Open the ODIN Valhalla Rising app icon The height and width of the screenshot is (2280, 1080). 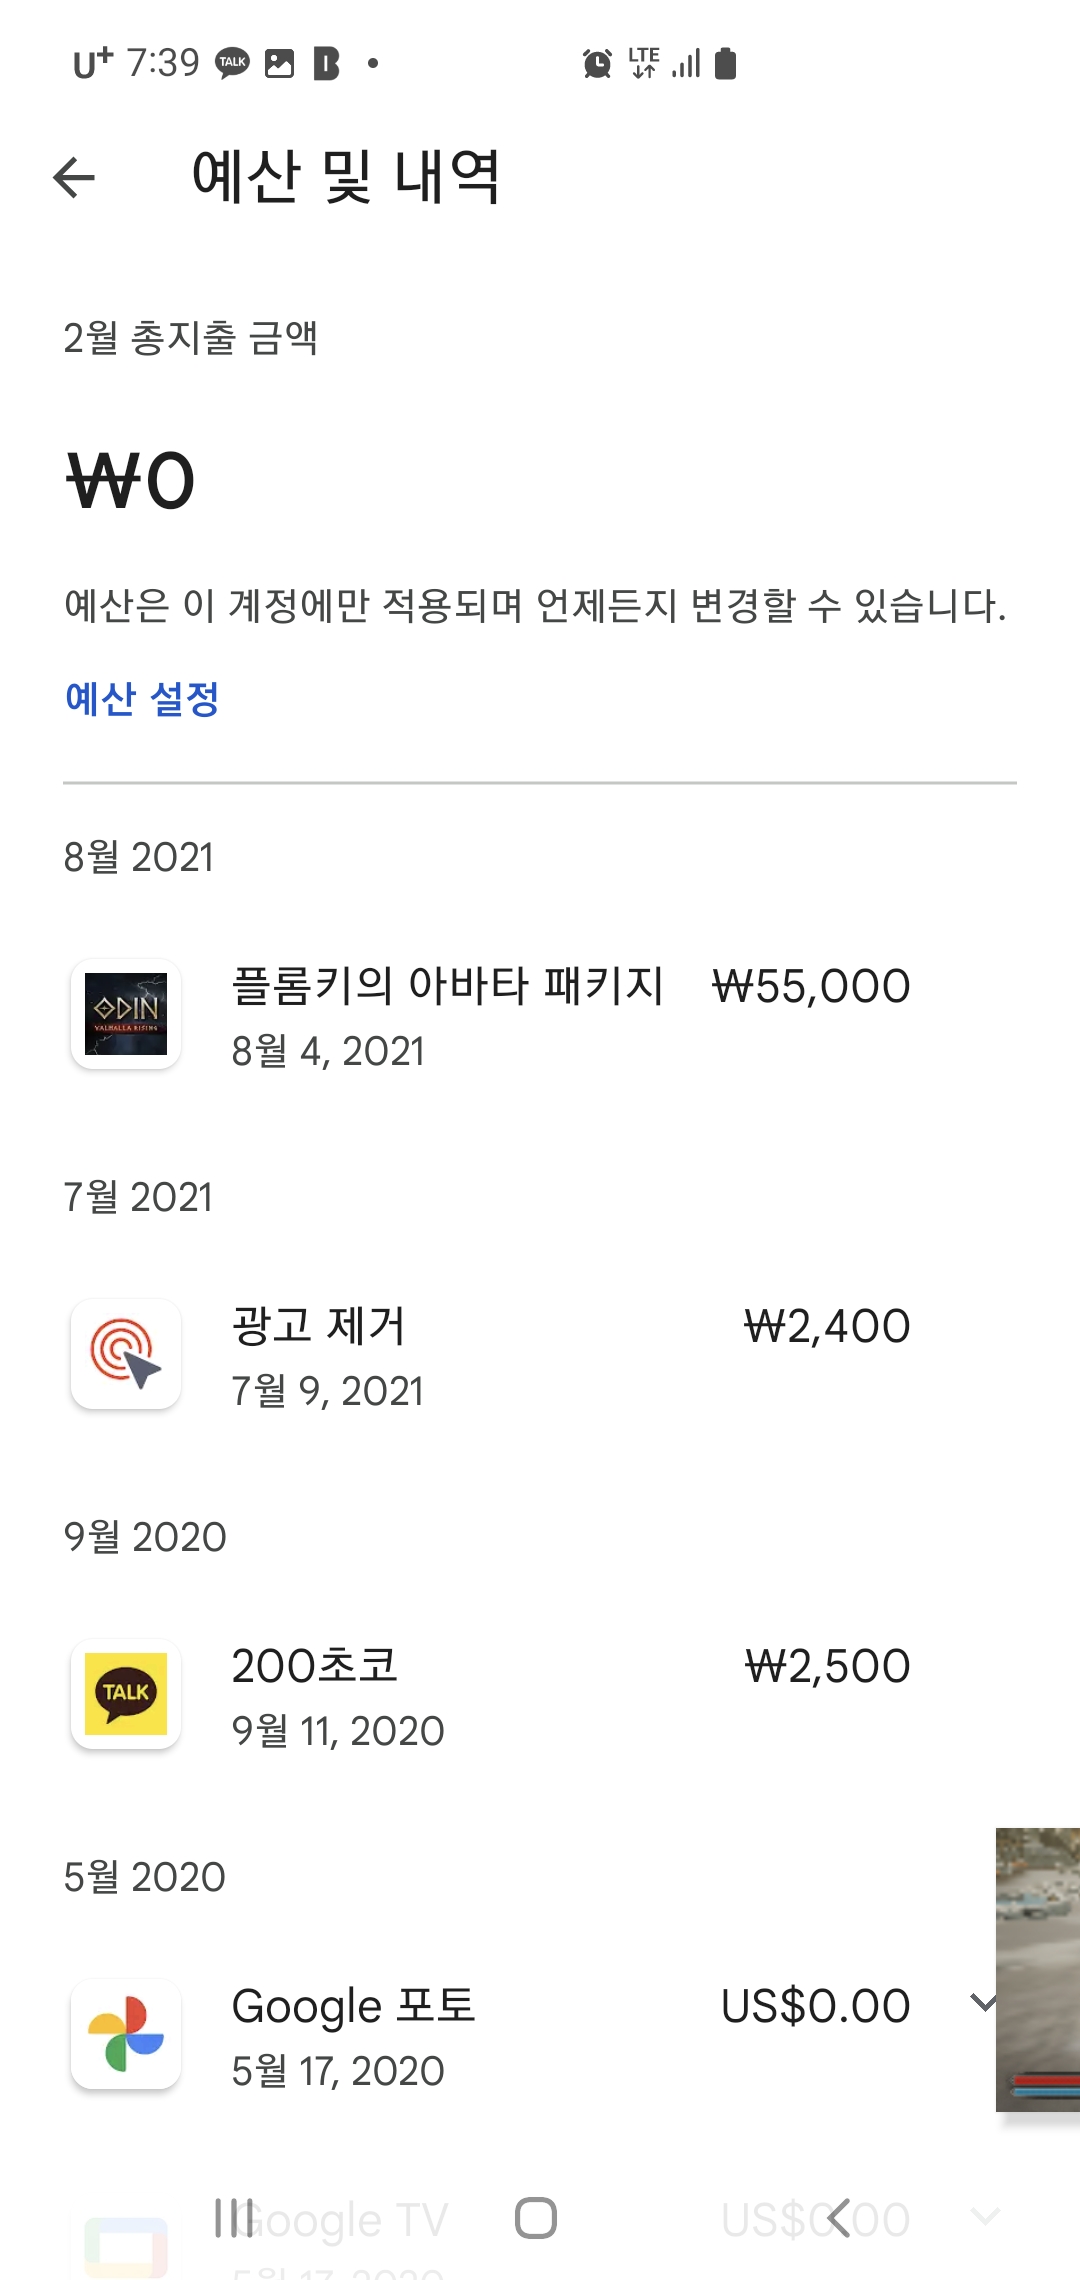click(x=126, y=1014)
